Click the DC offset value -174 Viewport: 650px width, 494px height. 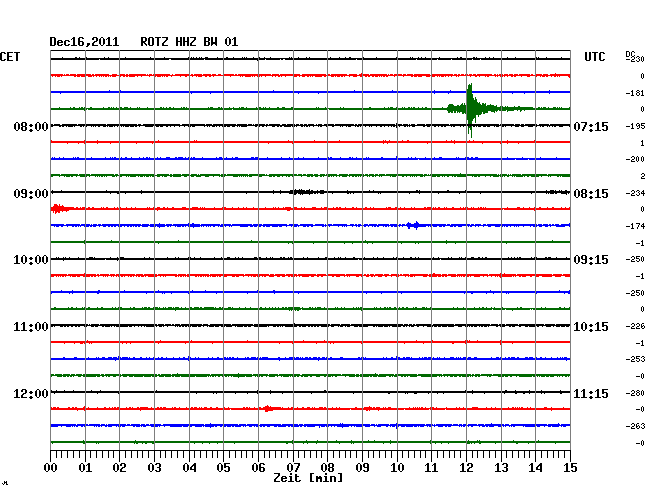(x=635, y=226)
